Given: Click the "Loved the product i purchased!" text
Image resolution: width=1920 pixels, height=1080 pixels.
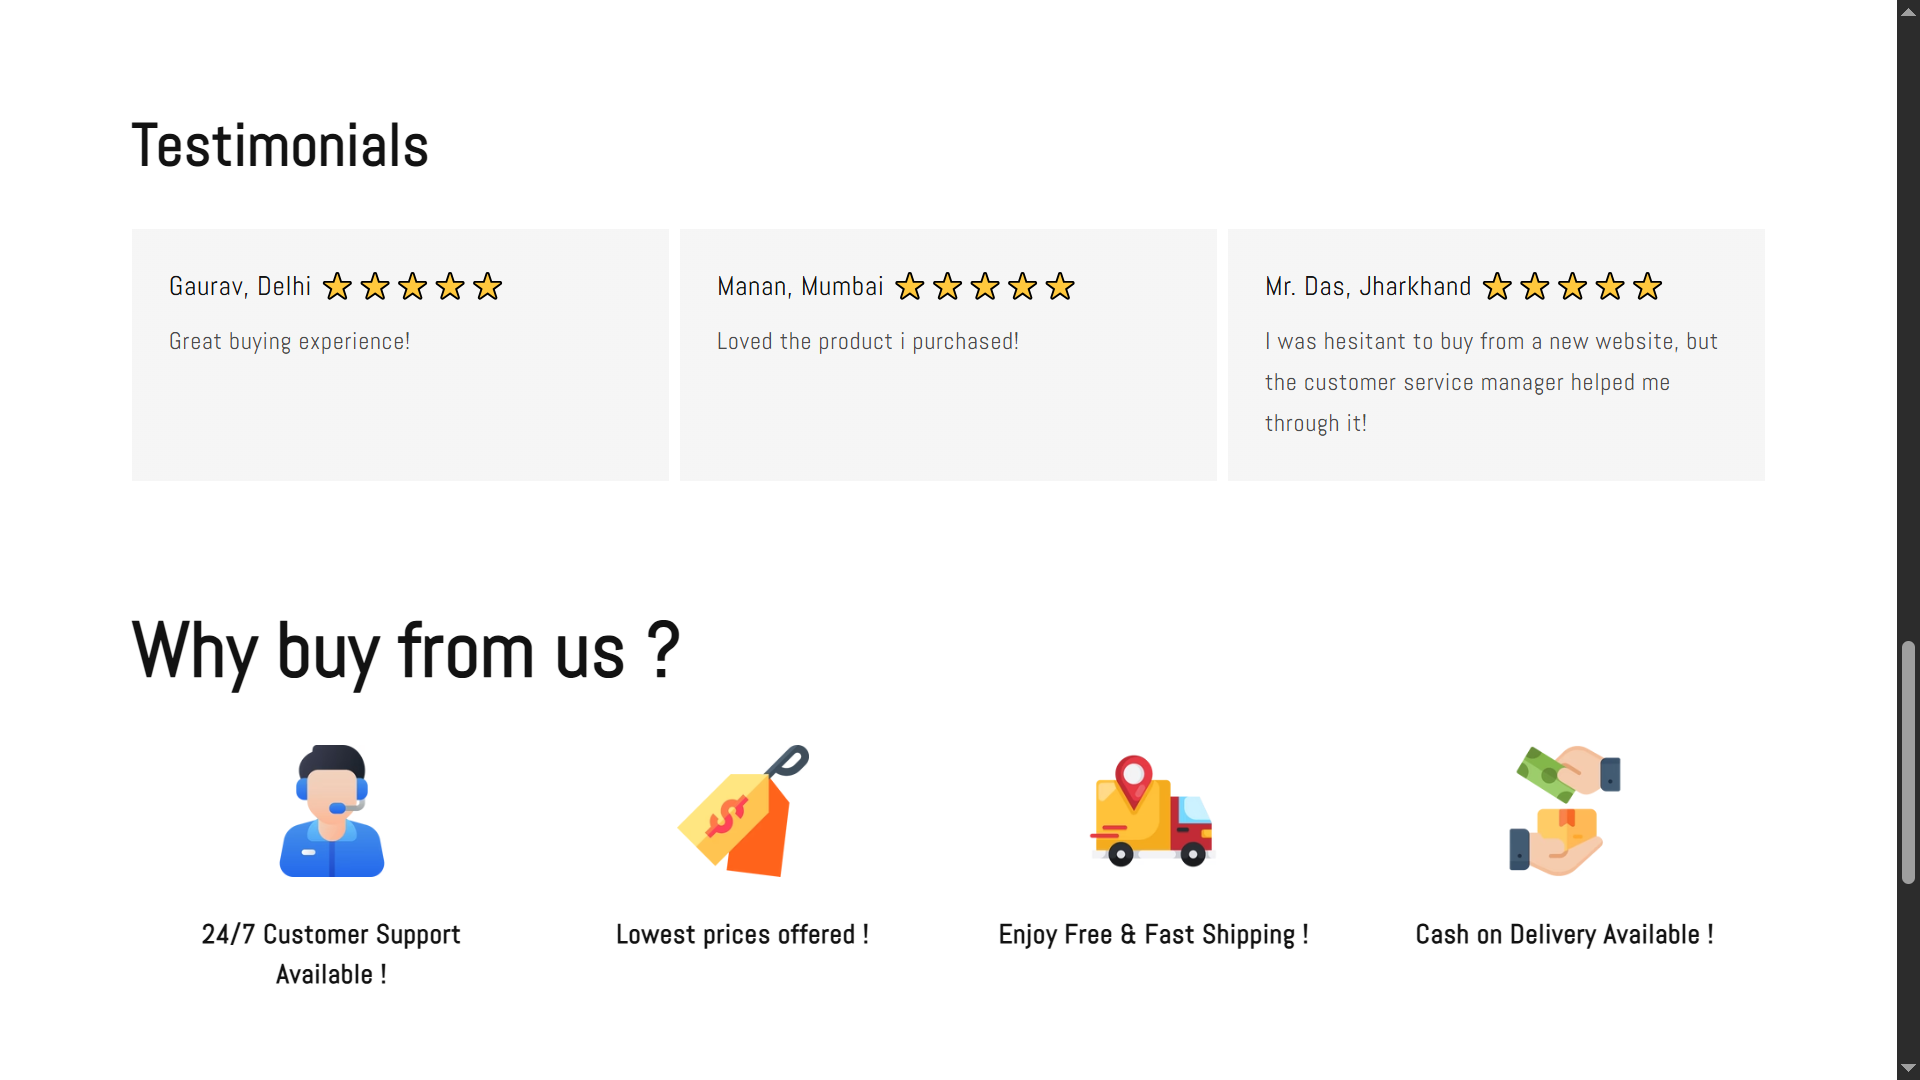Looking at the screenshot, I should pos(868,342).
